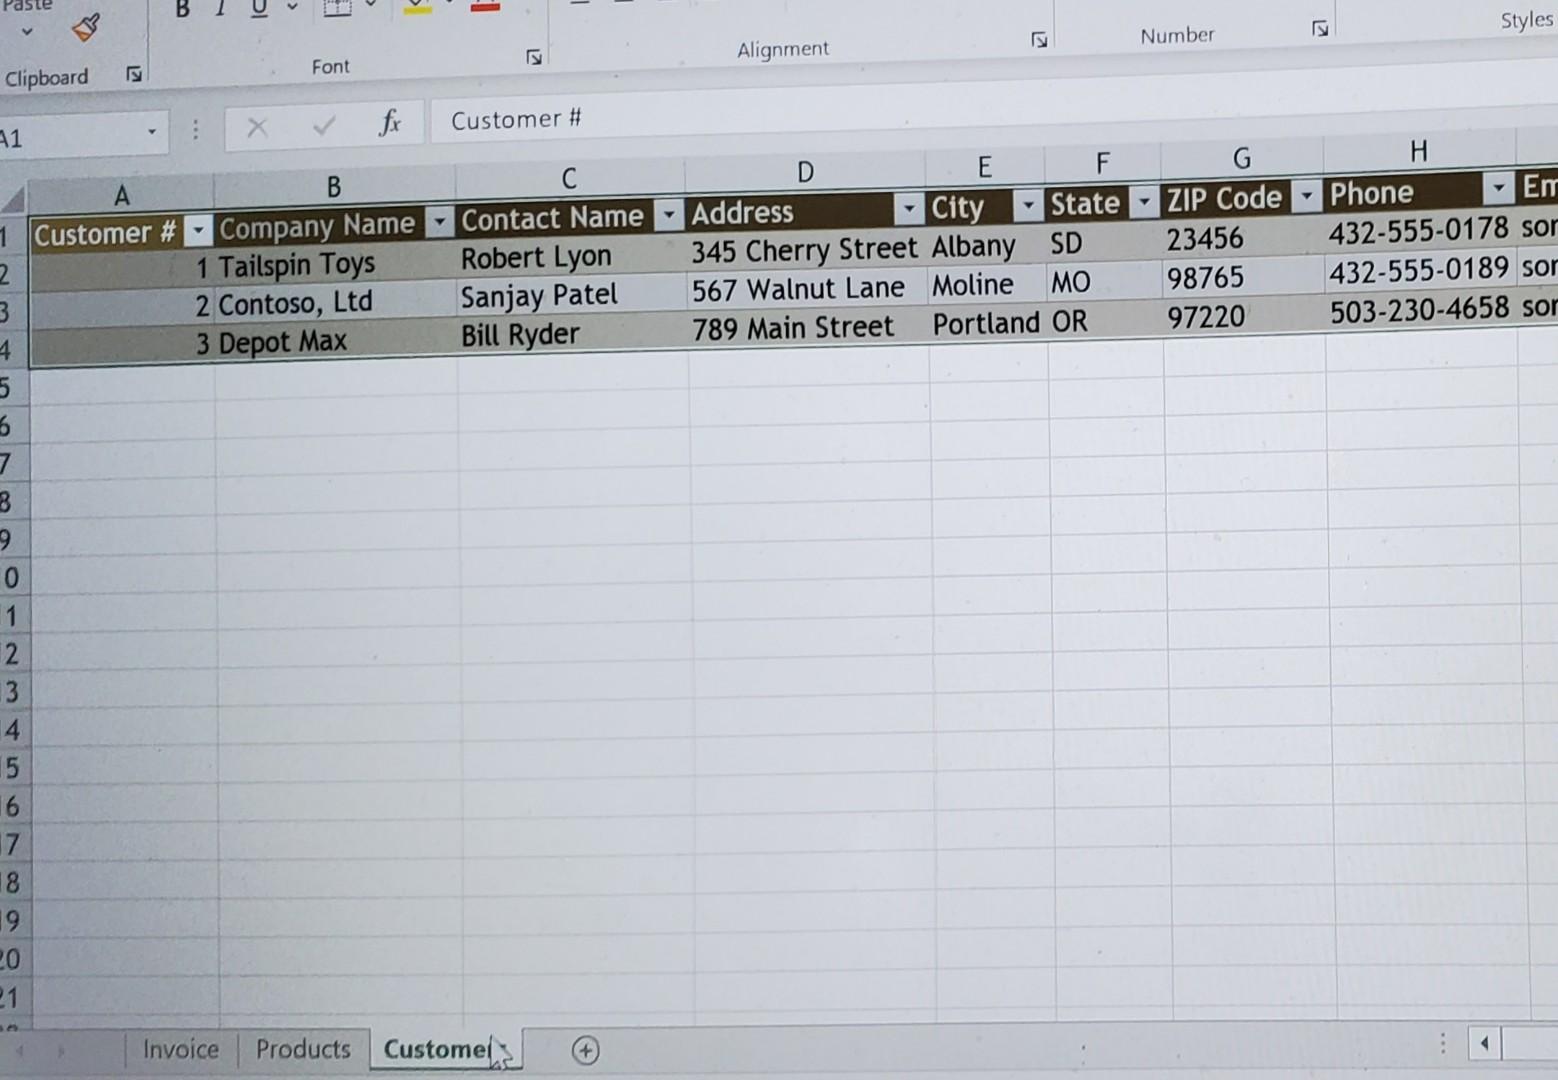The image size is (1558, 1080).
Task: Cancel entry using the X in formula bar
Action: [257, 126]
